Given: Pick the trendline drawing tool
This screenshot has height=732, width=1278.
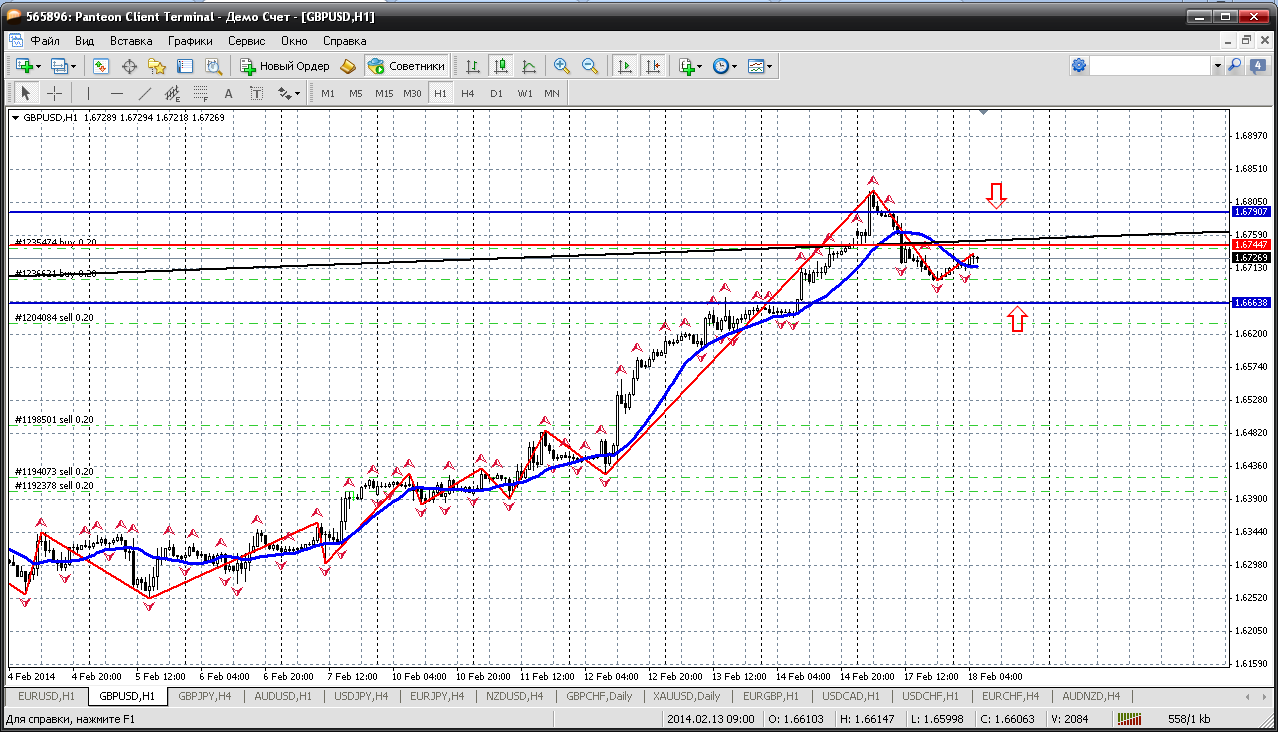Looking at the screenshot, I should click(x=144, y=93).
